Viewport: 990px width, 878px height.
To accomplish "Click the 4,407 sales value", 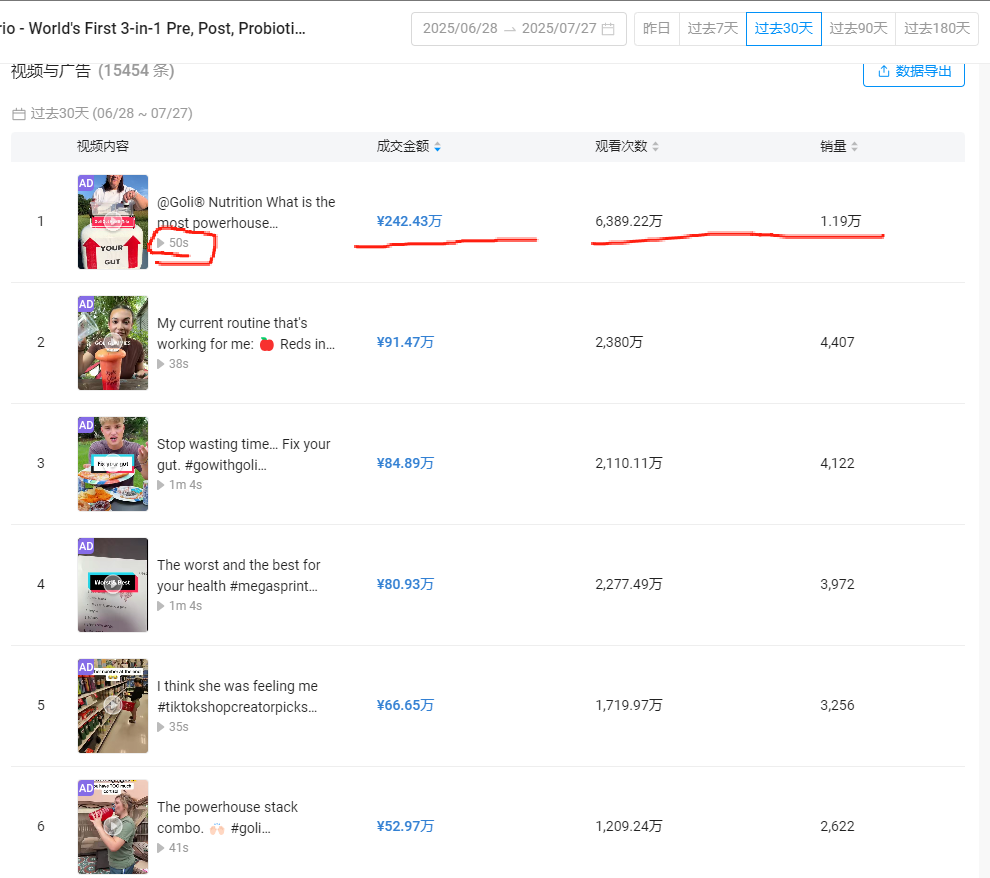I will [837, 343].
